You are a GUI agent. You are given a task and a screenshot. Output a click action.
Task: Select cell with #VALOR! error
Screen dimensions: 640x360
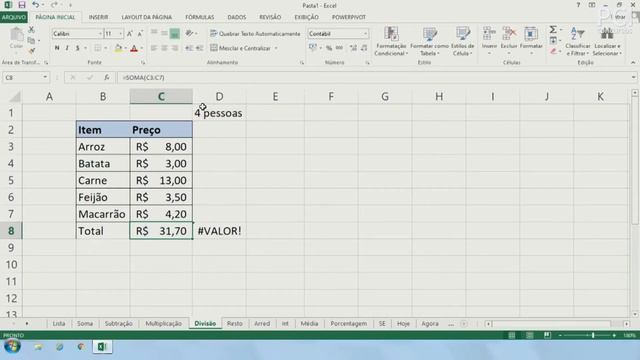[x=219, y=231]
